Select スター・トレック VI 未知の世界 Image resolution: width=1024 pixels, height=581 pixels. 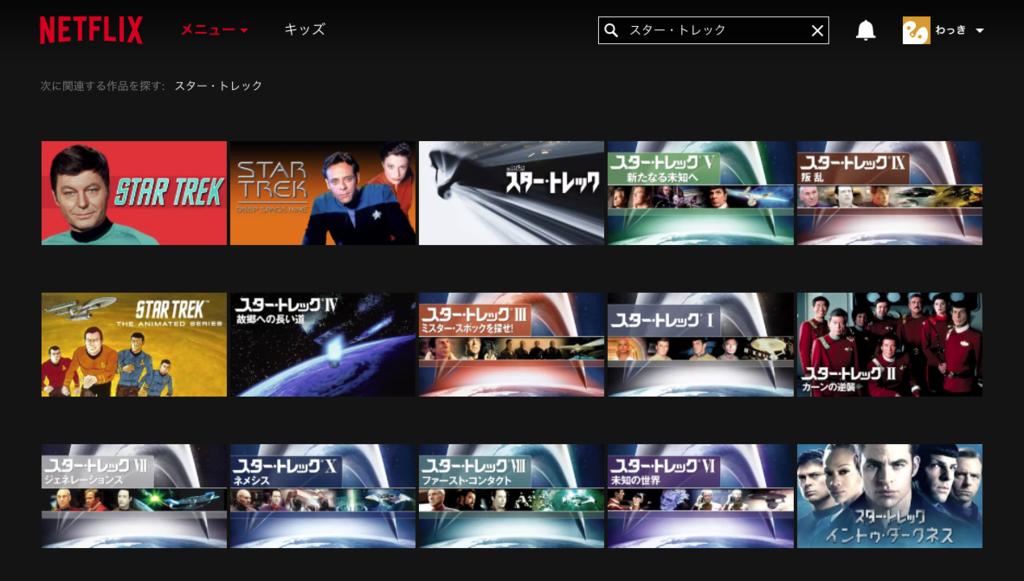tap(700, 496)
